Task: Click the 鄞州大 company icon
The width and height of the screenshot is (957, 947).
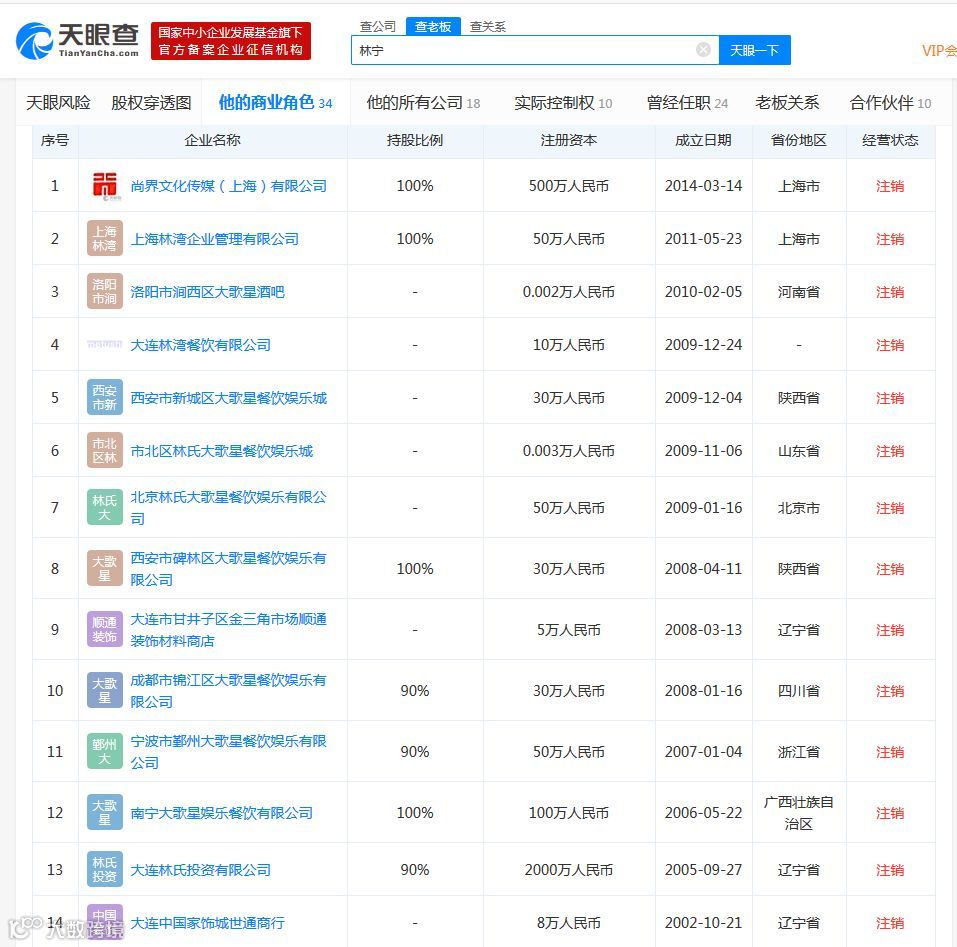Action: coord(105,752)
